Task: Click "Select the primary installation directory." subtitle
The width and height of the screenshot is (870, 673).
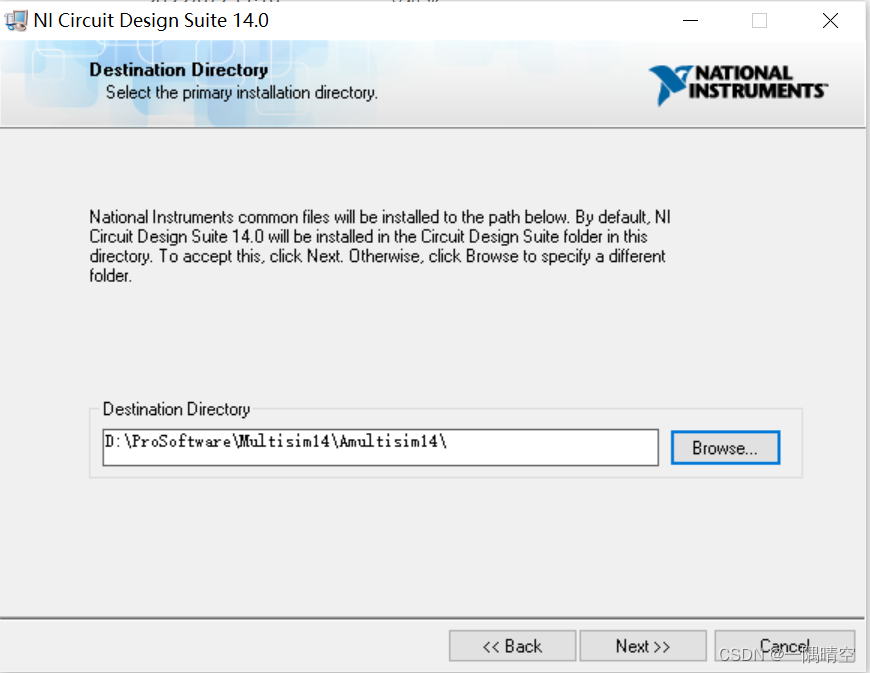Action: [242, 92]
